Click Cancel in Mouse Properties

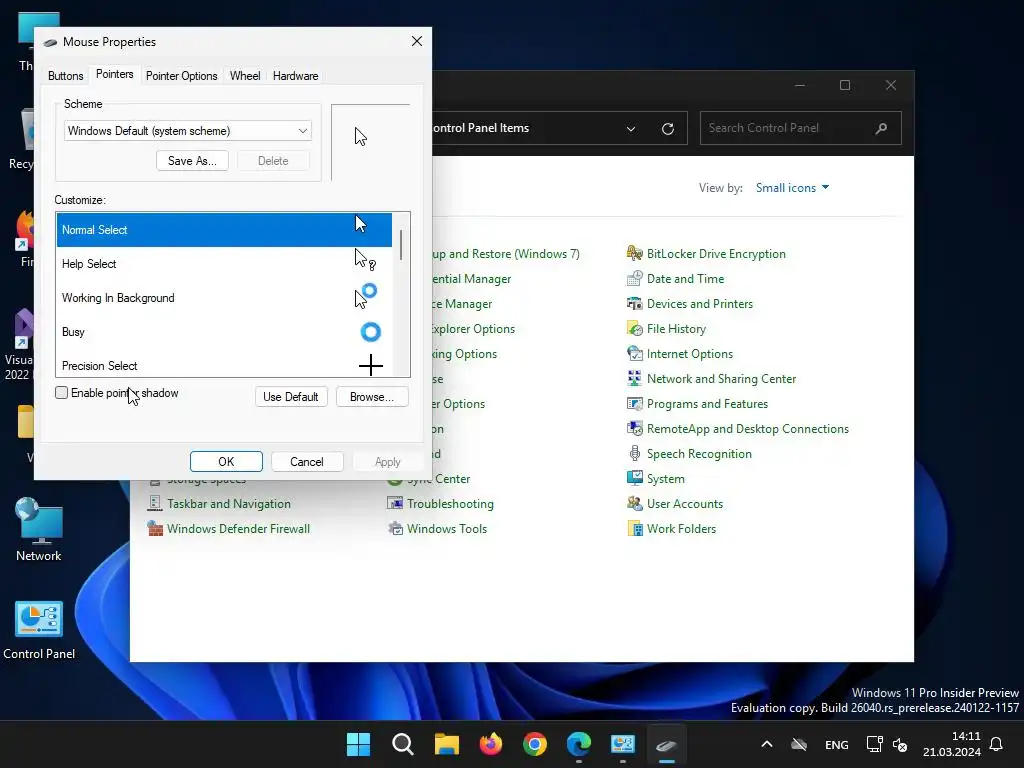click(x=306, y=462)
